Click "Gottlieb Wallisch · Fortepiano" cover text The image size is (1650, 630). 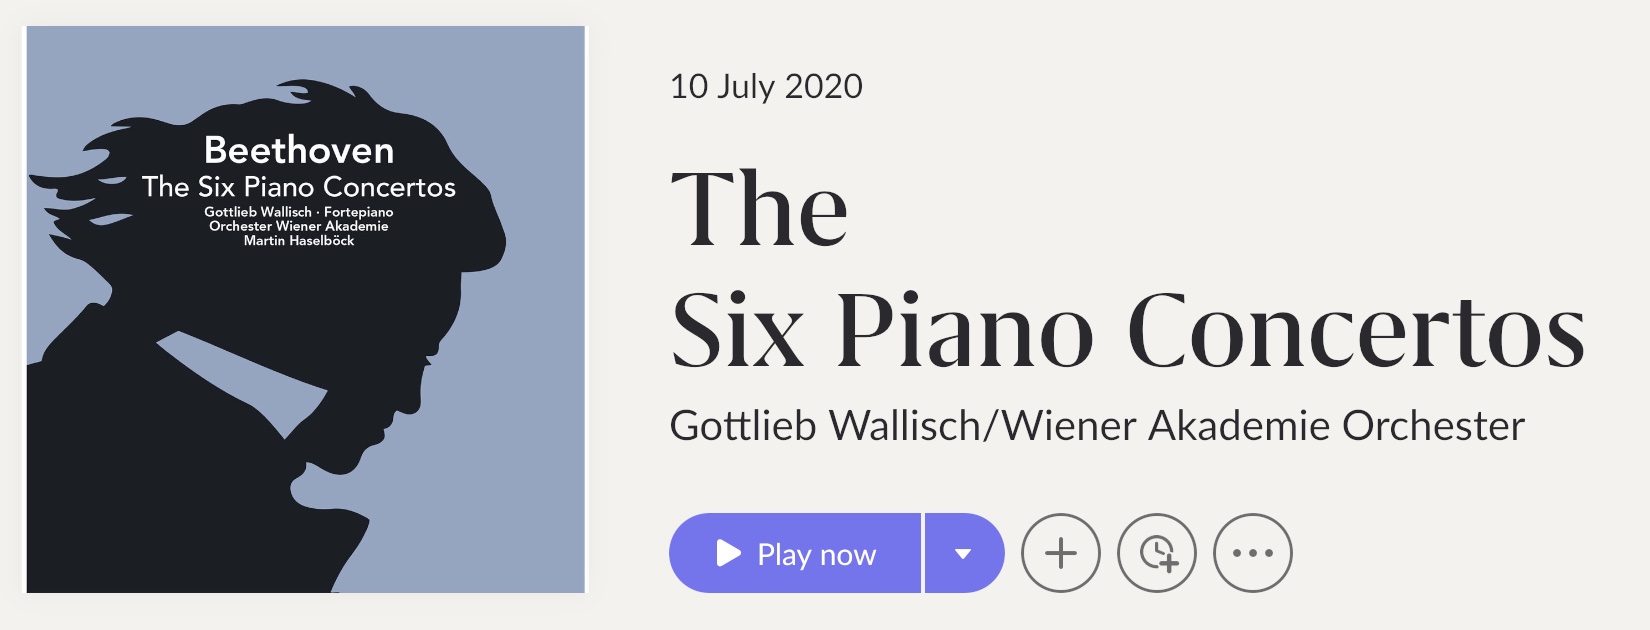tap(299, 212)
